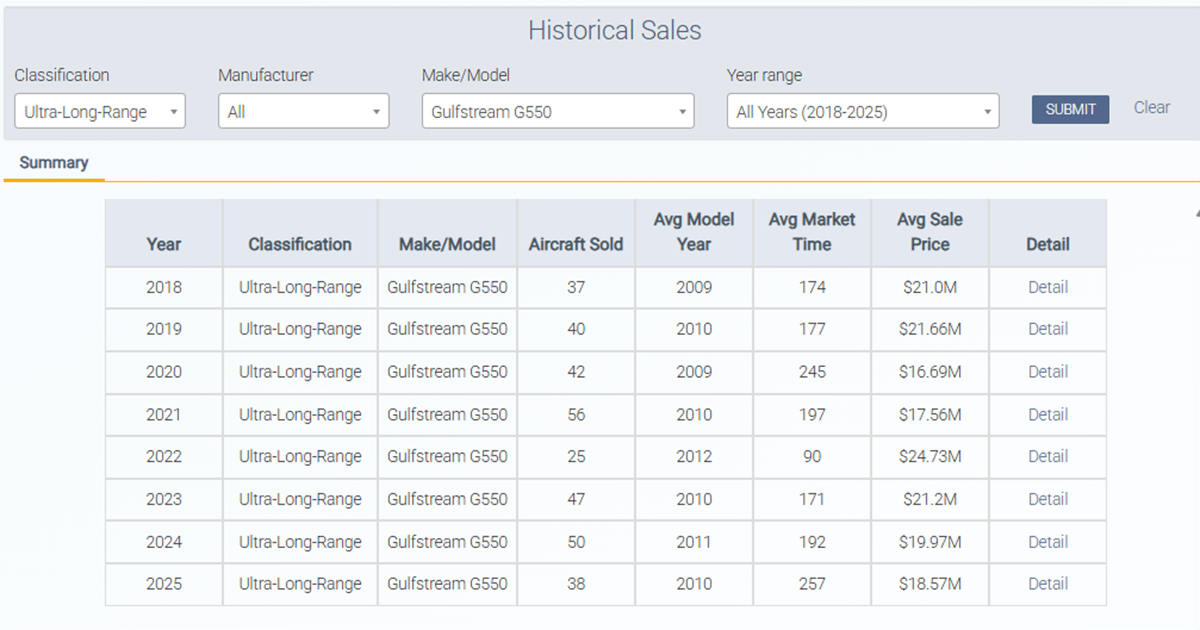Expand the Year range selector
This screenshot has width=1200, height=630.
pyautogui.click(x=862, y=111)
